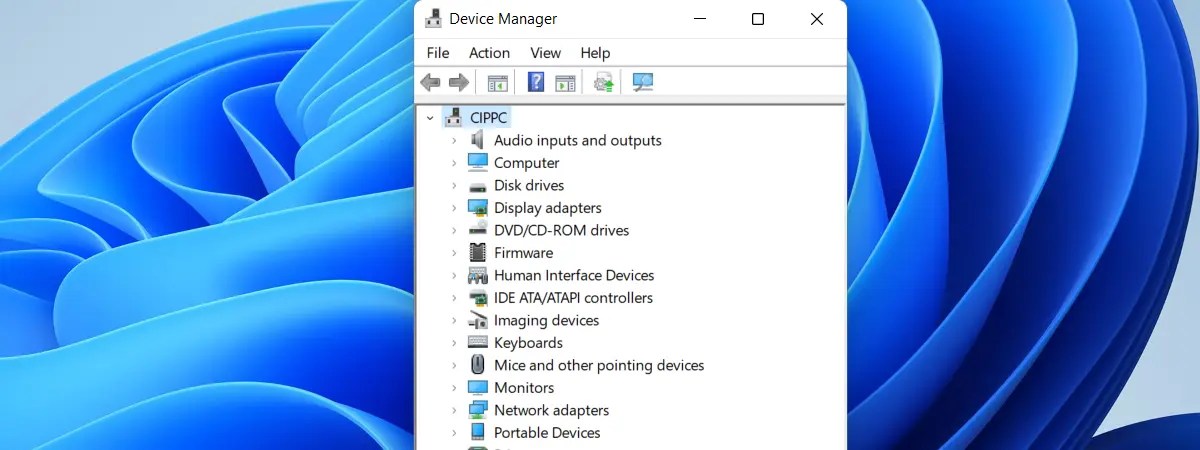Expand the Display adapters category
Image resolution: width=1200 pixels, height=450 pixels.
point(453,208)
